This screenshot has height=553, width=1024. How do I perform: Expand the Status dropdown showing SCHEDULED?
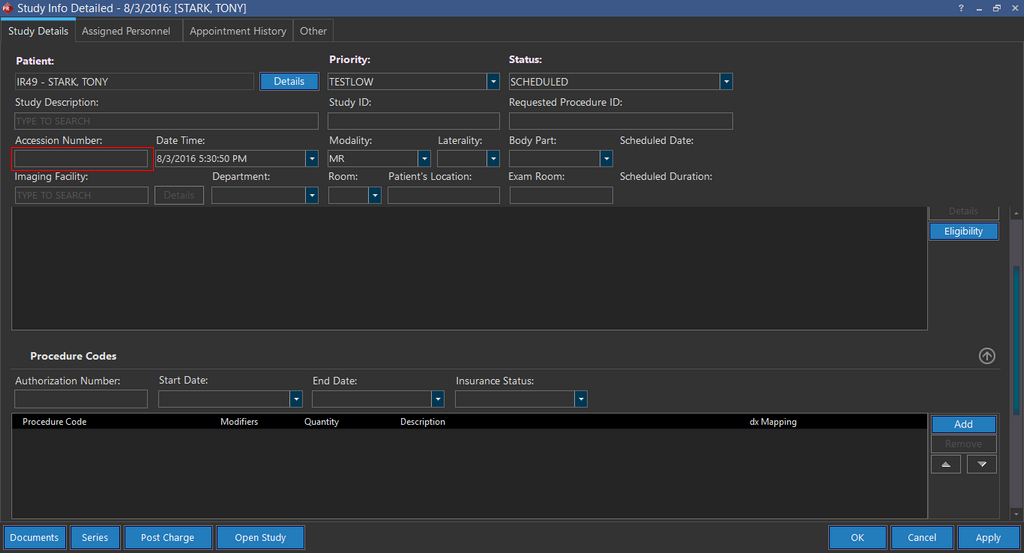(x=726, y=82)
